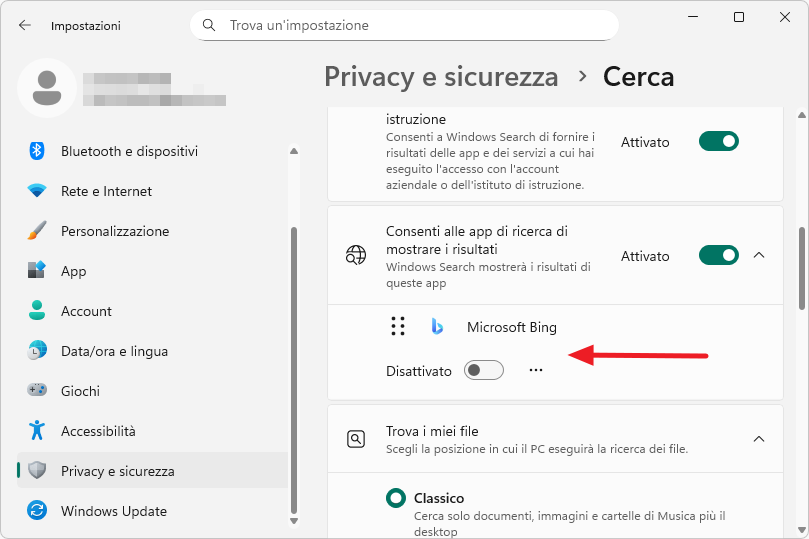Select Account in the sidebar
Screen dimensions: 809x539
point(153,311)
